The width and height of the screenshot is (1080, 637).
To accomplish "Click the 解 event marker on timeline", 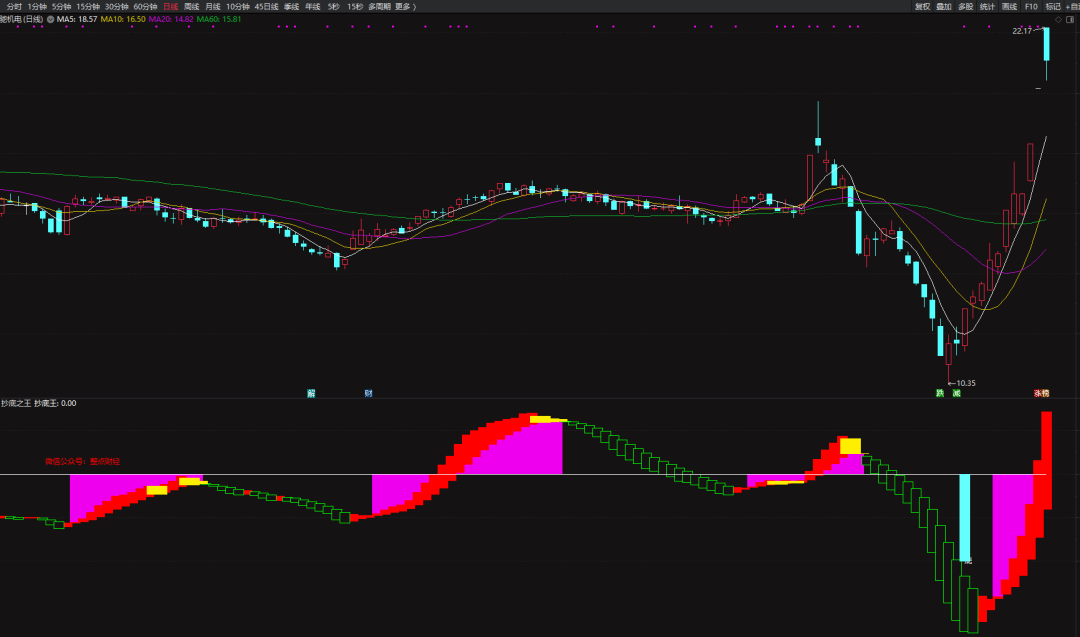I will (311, 393).
